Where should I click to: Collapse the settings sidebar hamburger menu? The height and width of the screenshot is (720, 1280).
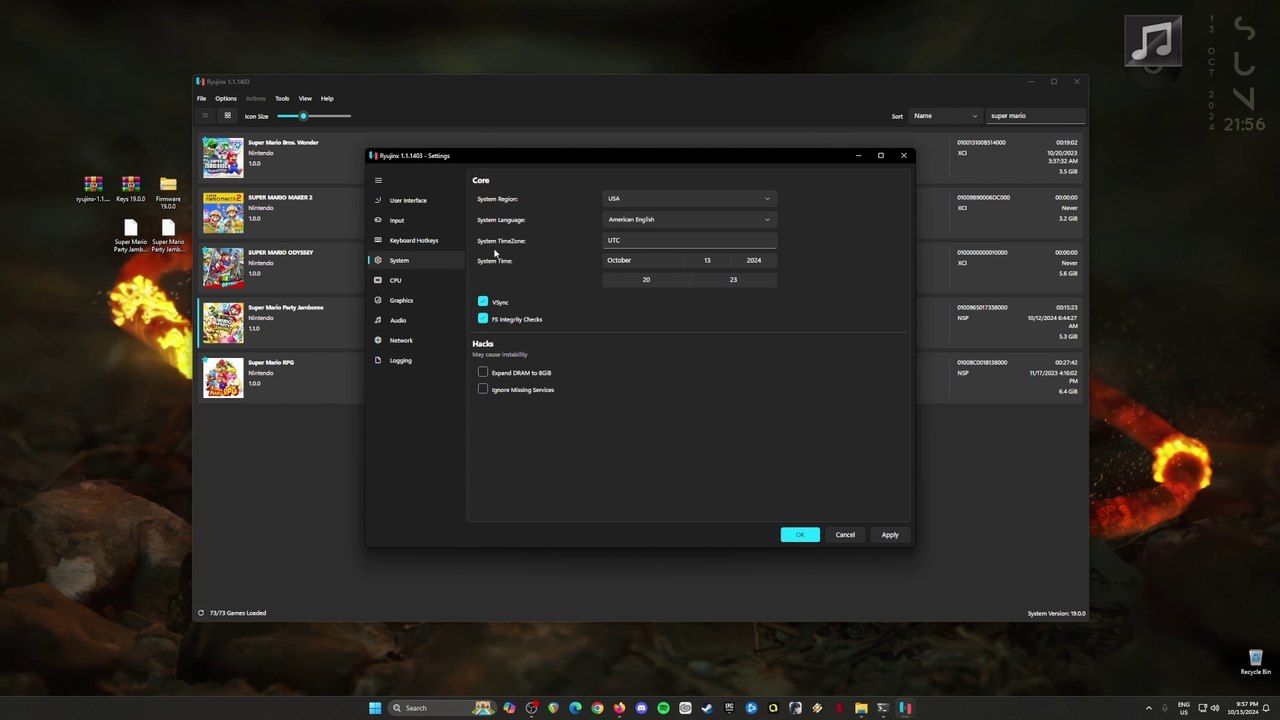[x=378, y=180]
